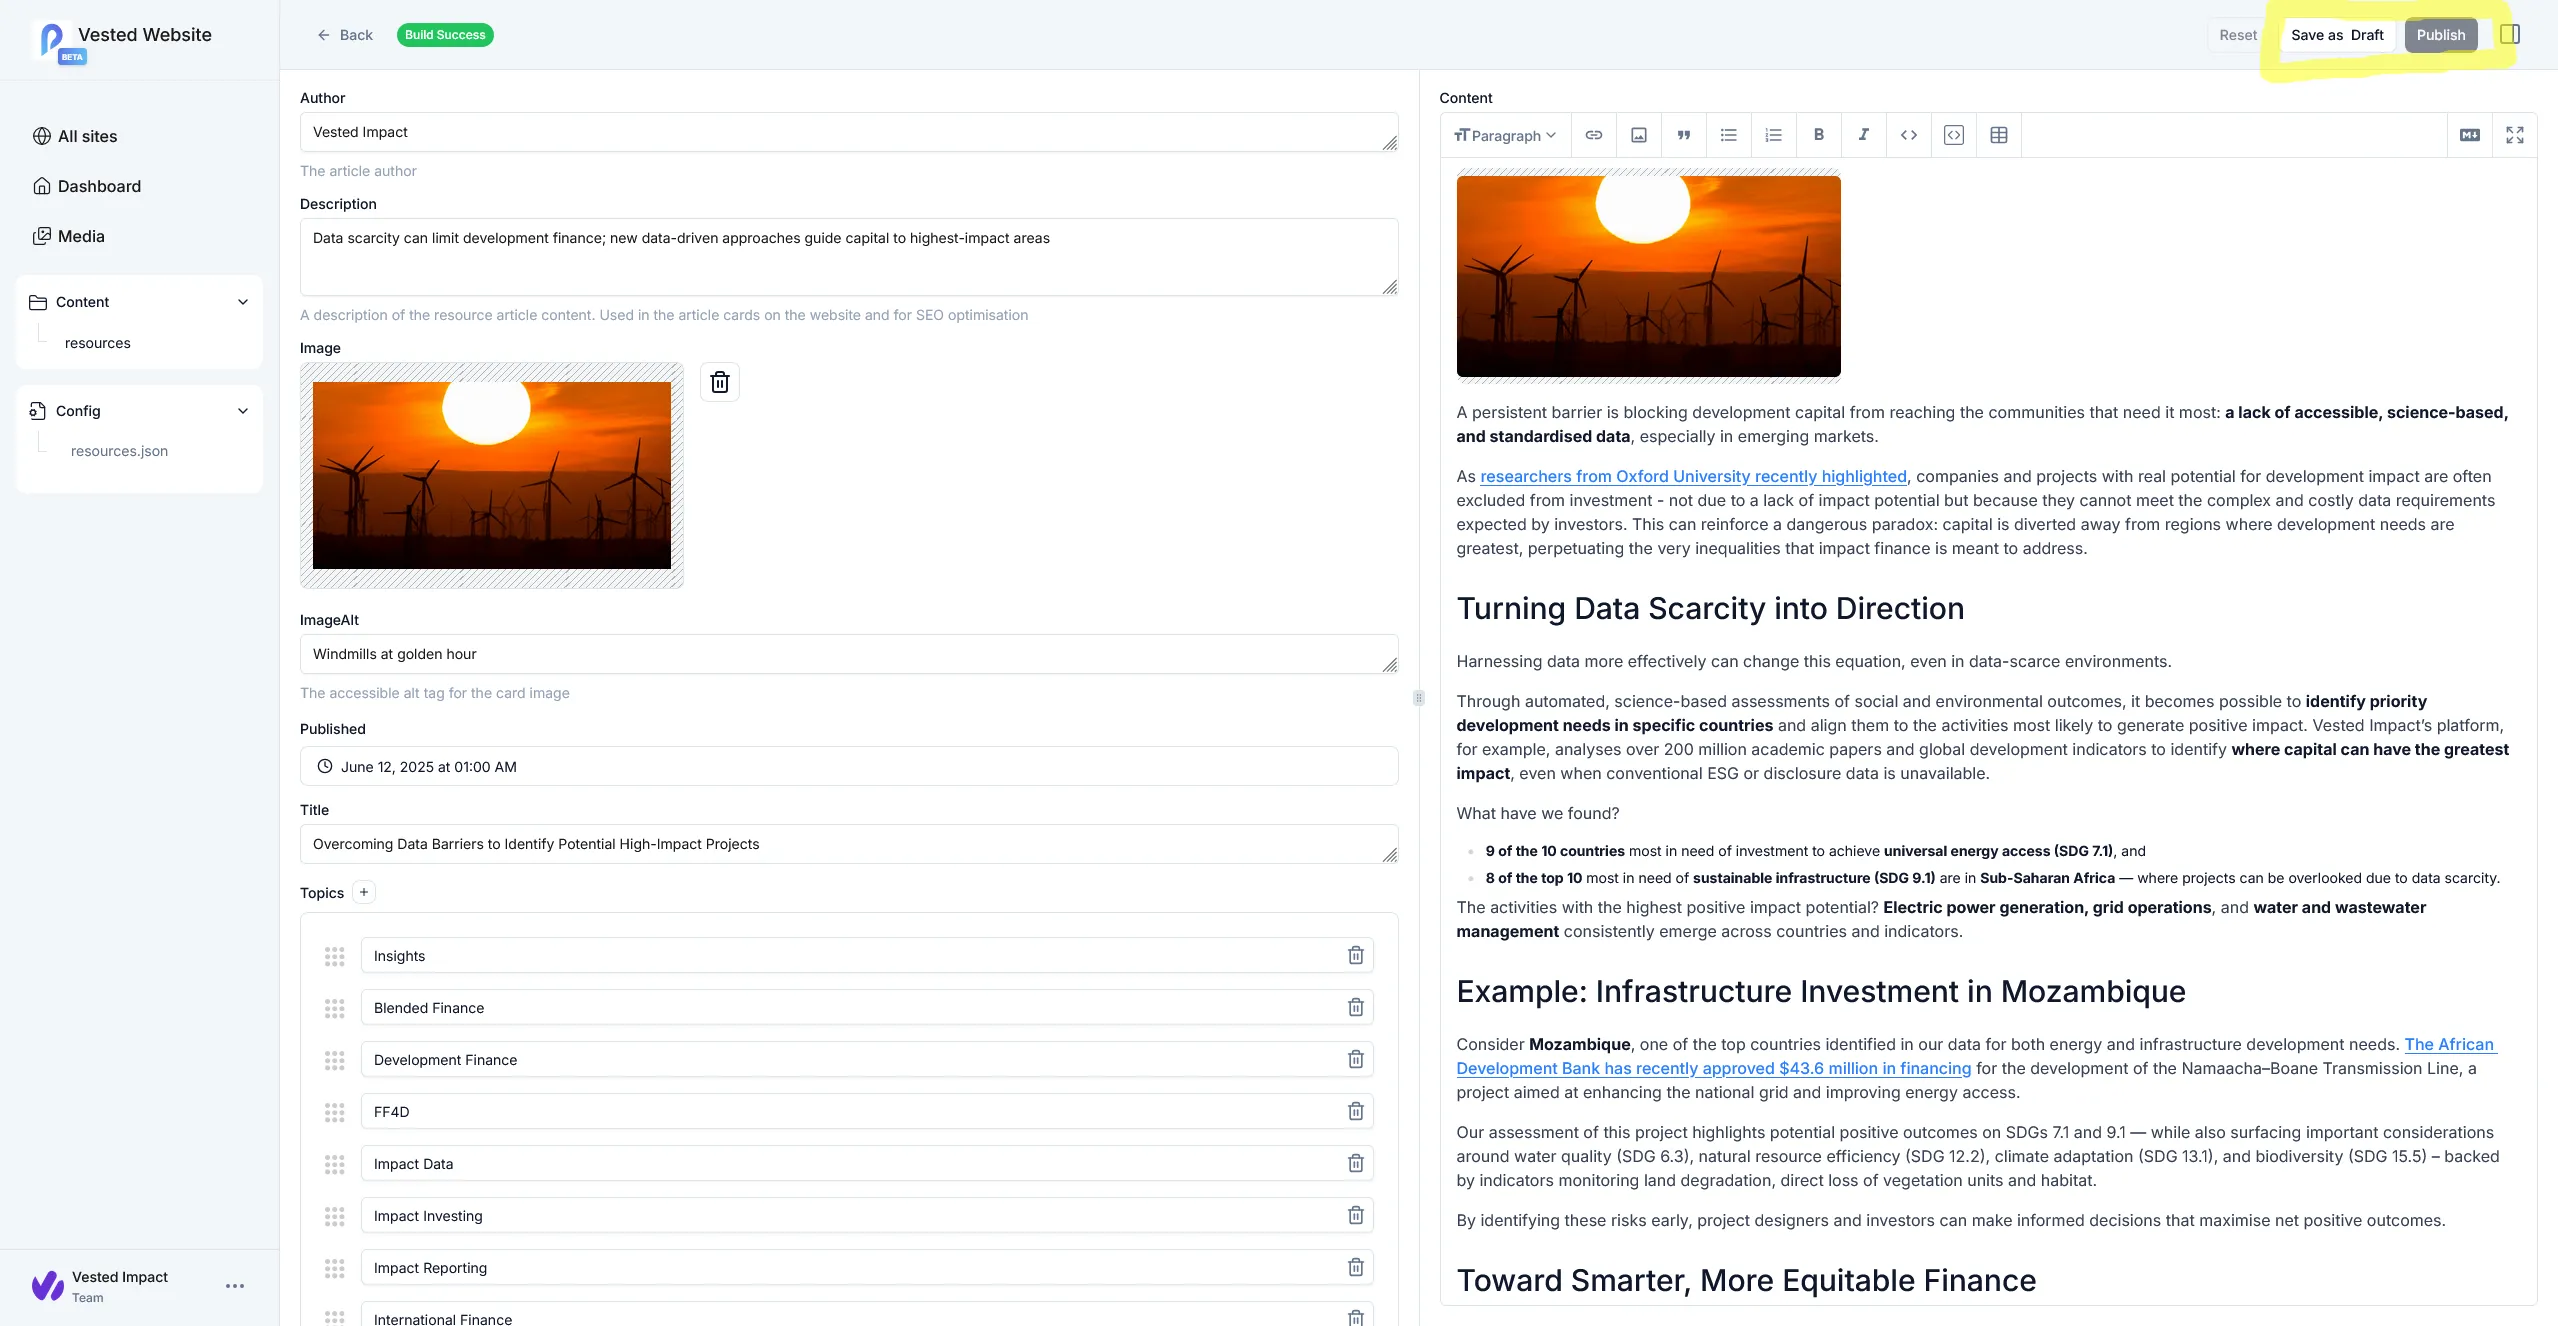Insert a table into the article

tap(1998, 135)
